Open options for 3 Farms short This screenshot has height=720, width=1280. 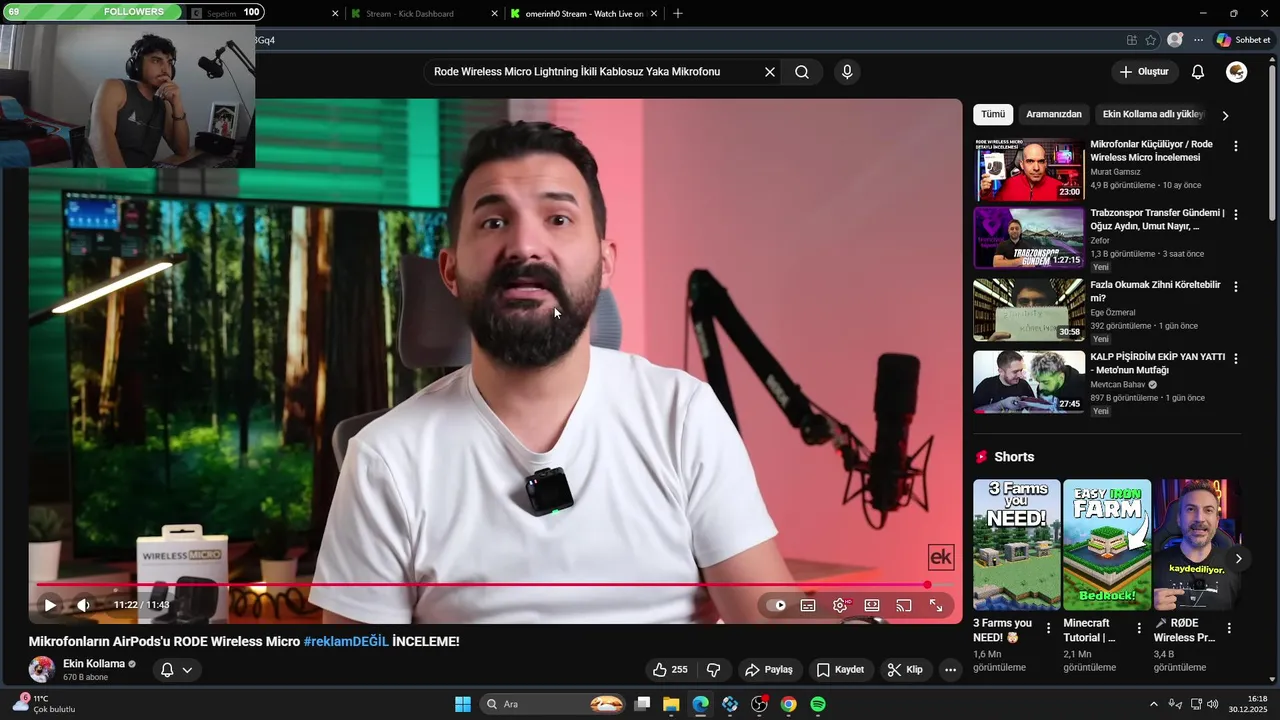(x=1049, y=628)
